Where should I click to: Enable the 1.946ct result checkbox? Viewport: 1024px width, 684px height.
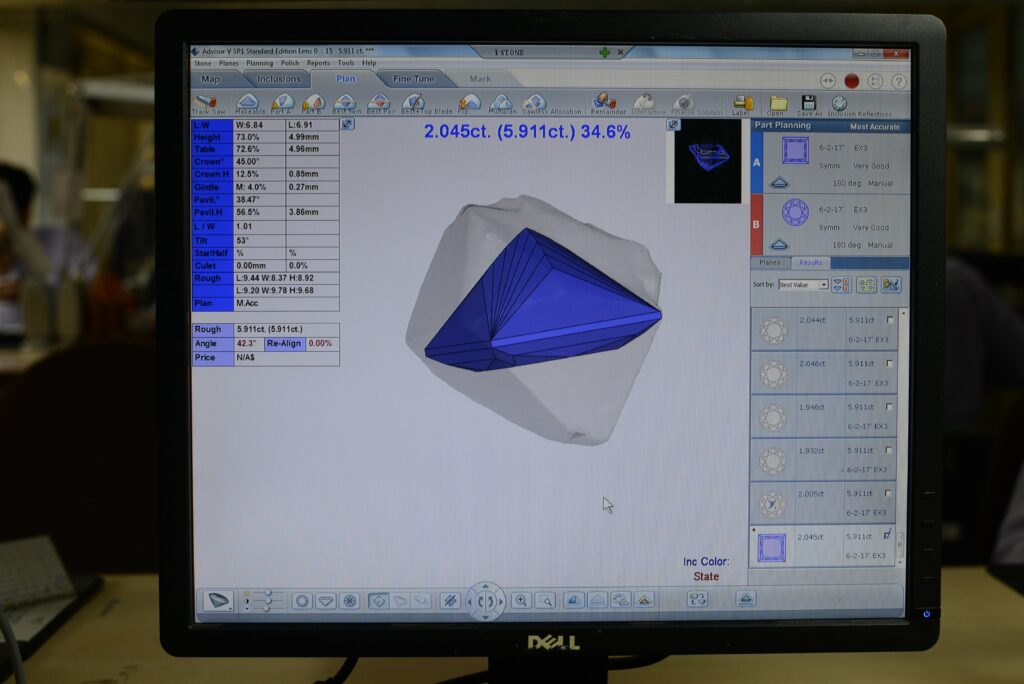(x=889, y=407)
